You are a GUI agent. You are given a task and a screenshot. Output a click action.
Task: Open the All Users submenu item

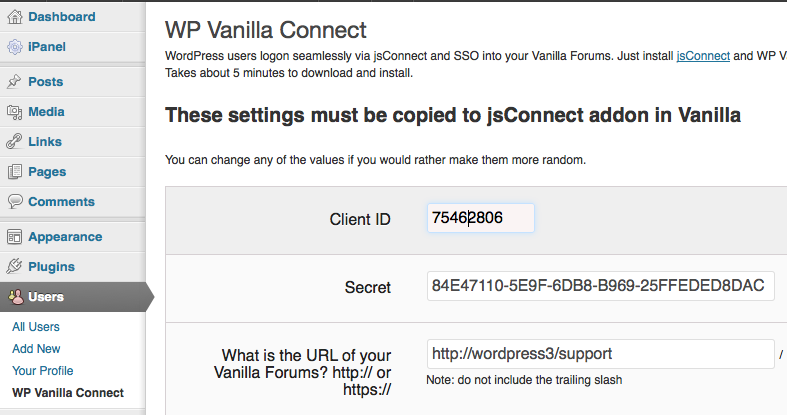click(36, 327)
